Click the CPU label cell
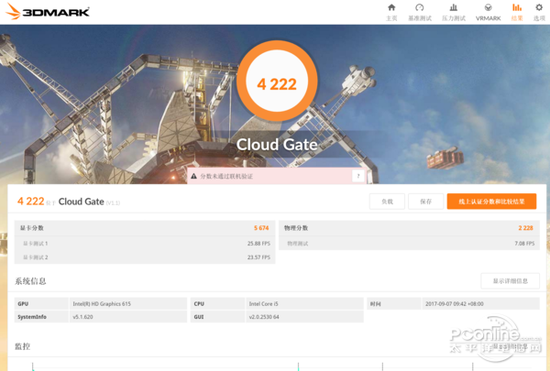The image size is (550, 371). tap(217, 304)
